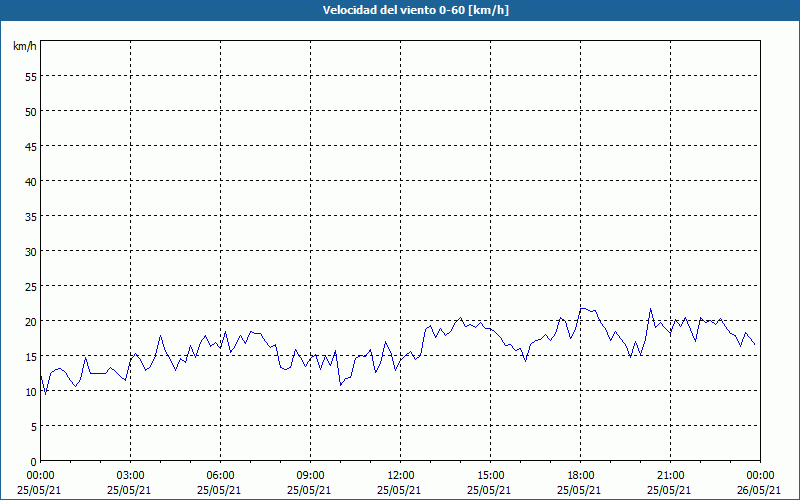Click the 21:00 time label

670,476
